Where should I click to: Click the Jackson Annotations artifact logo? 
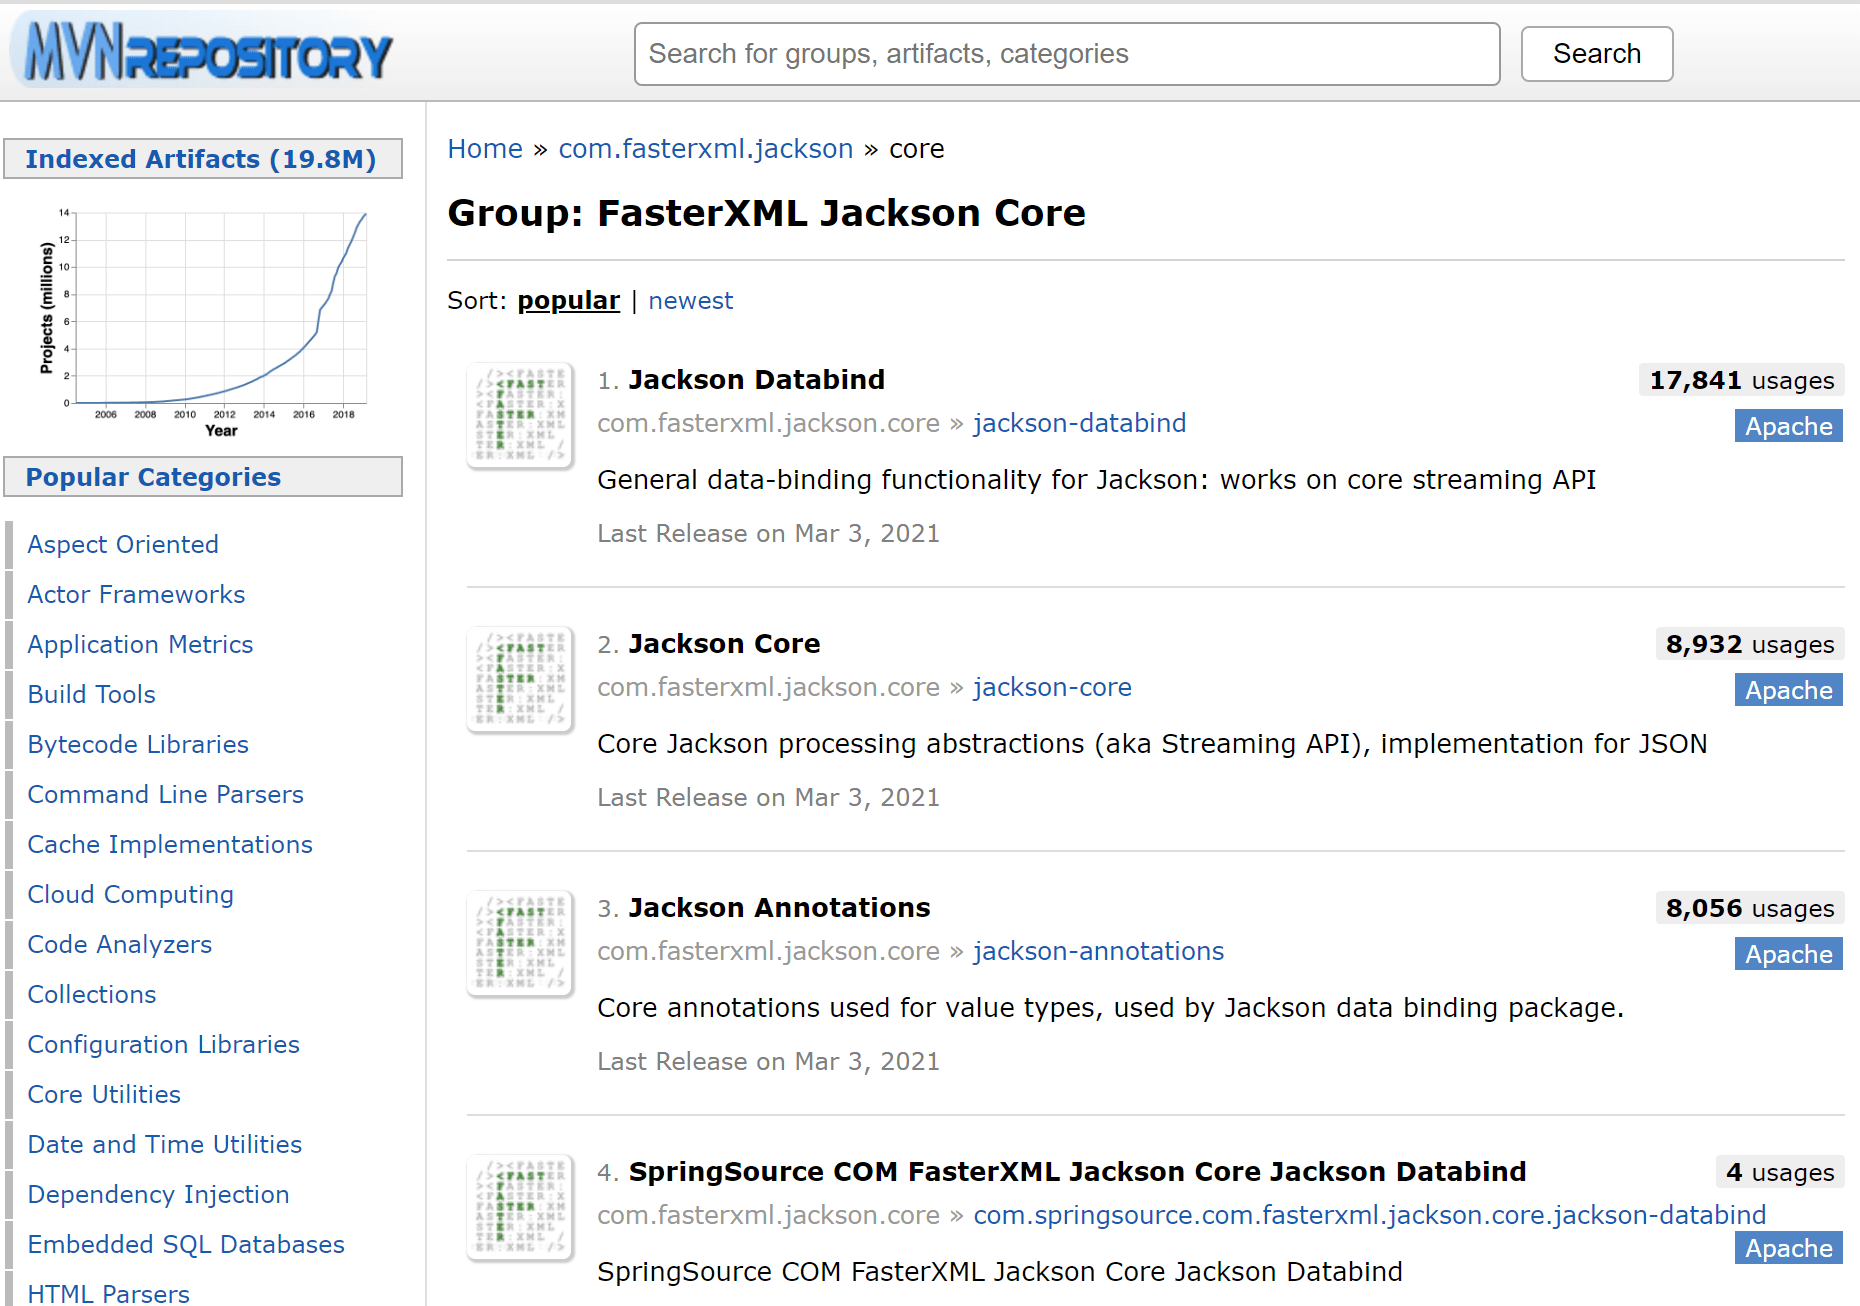(519, 943)
